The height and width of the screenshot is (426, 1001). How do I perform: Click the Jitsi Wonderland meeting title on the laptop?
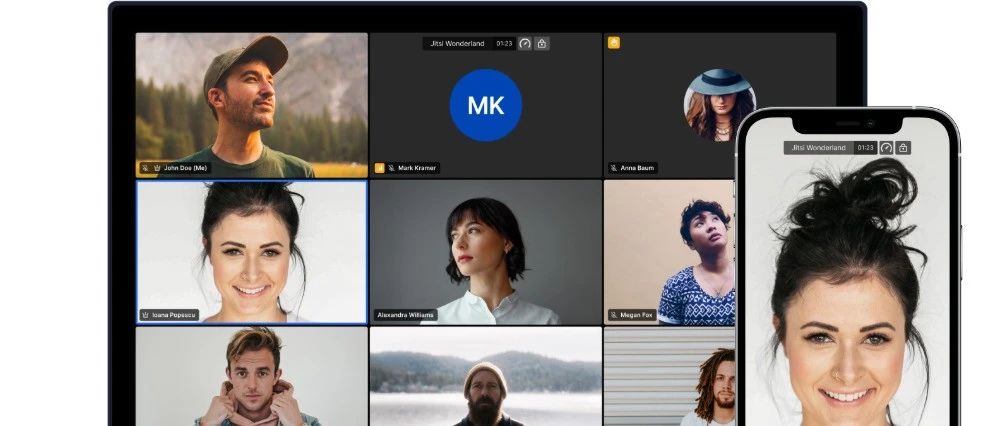459,43
